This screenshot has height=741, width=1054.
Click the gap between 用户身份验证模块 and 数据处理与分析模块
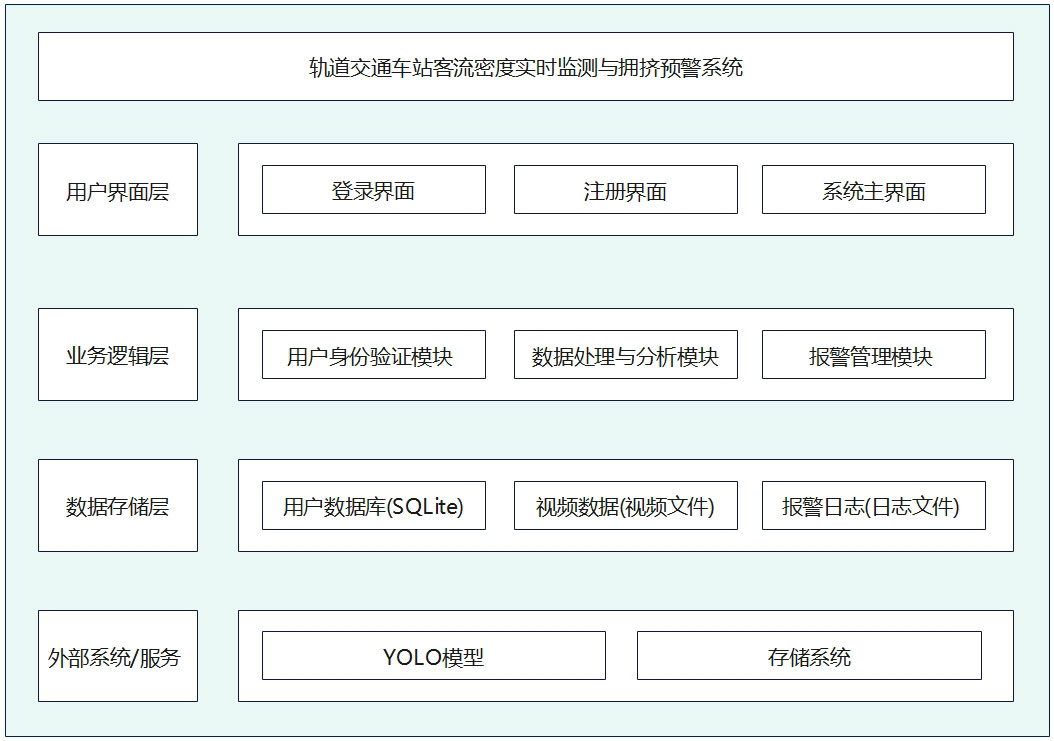pyautogui.click(x=500, y=355)
